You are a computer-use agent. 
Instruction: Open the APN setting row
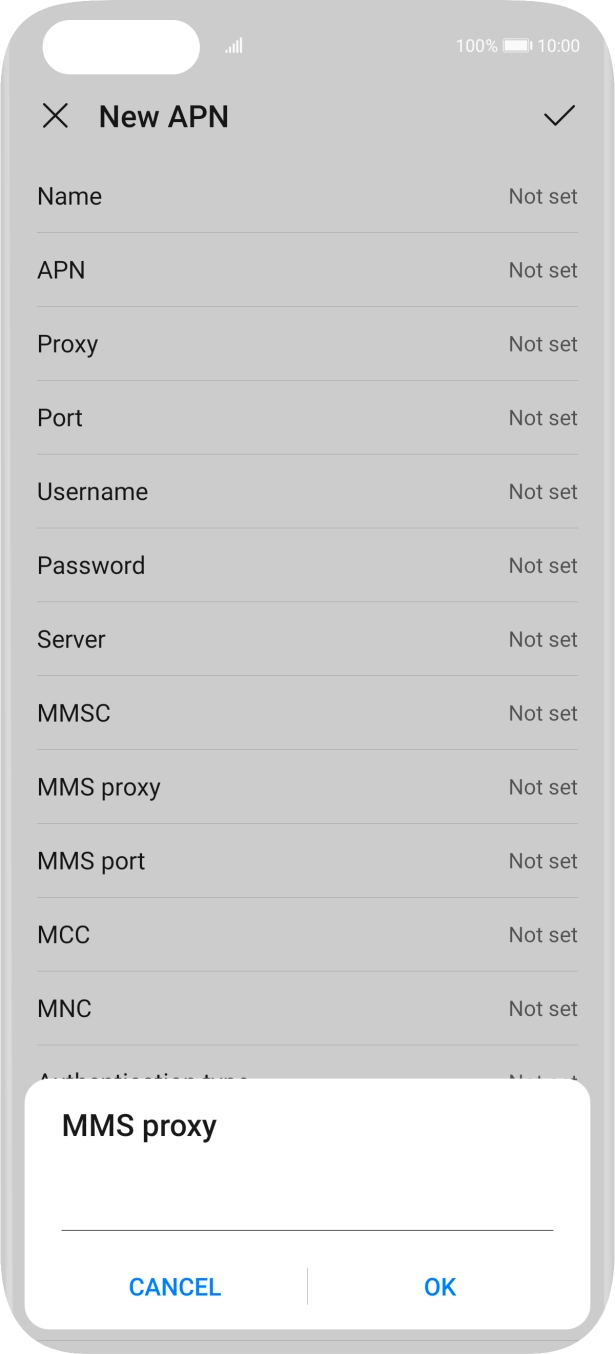[x=307, y=270]
